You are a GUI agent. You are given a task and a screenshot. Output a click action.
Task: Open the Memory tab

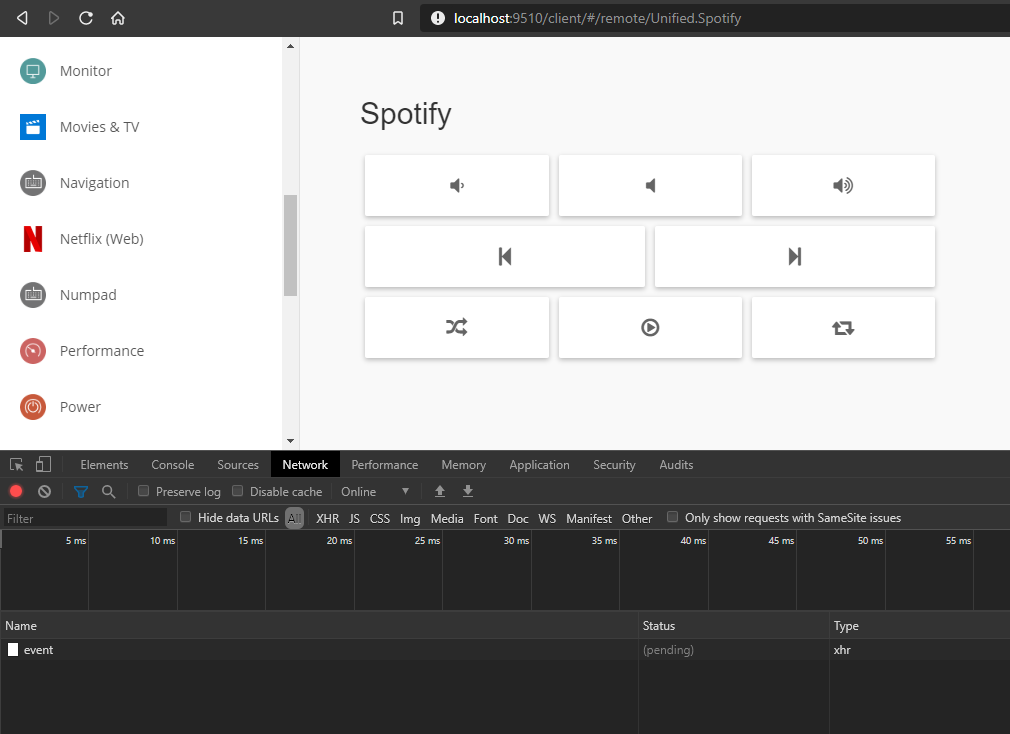(x=464, y=464)
